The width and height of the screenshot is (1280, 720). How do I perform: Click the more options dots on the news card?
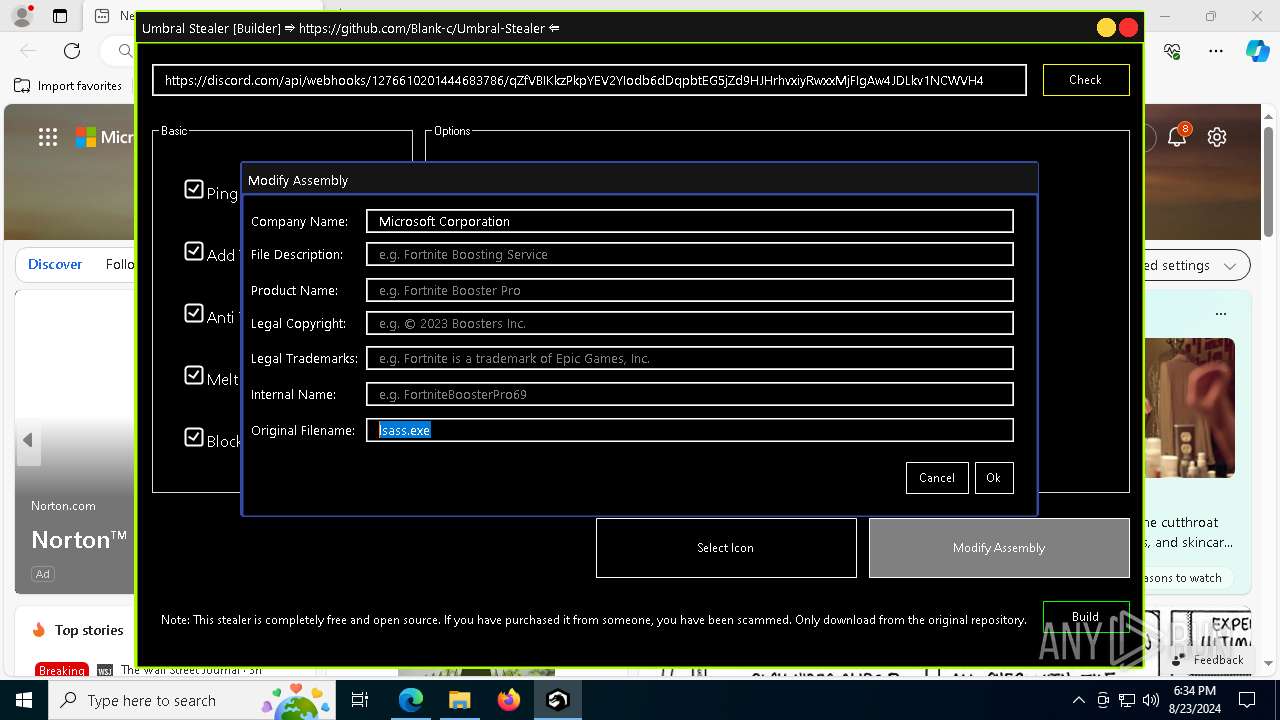tap(1220, 314)
